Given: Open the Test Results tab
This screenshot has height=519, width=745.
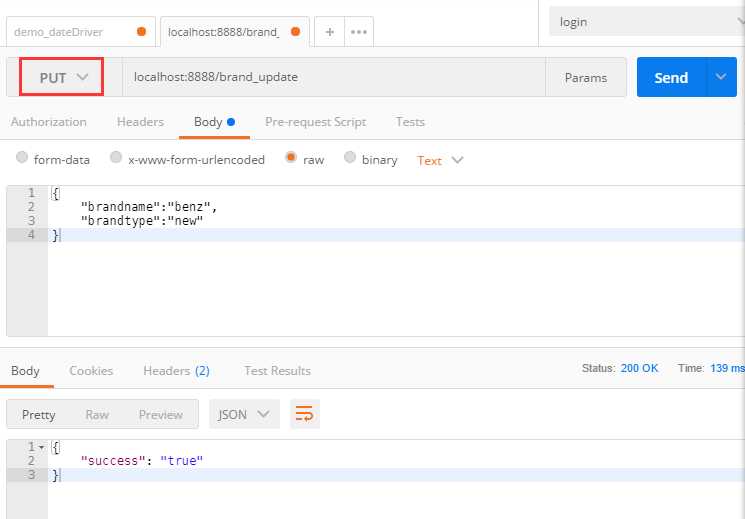Looking at the screenshot, I should coord(277,371).
